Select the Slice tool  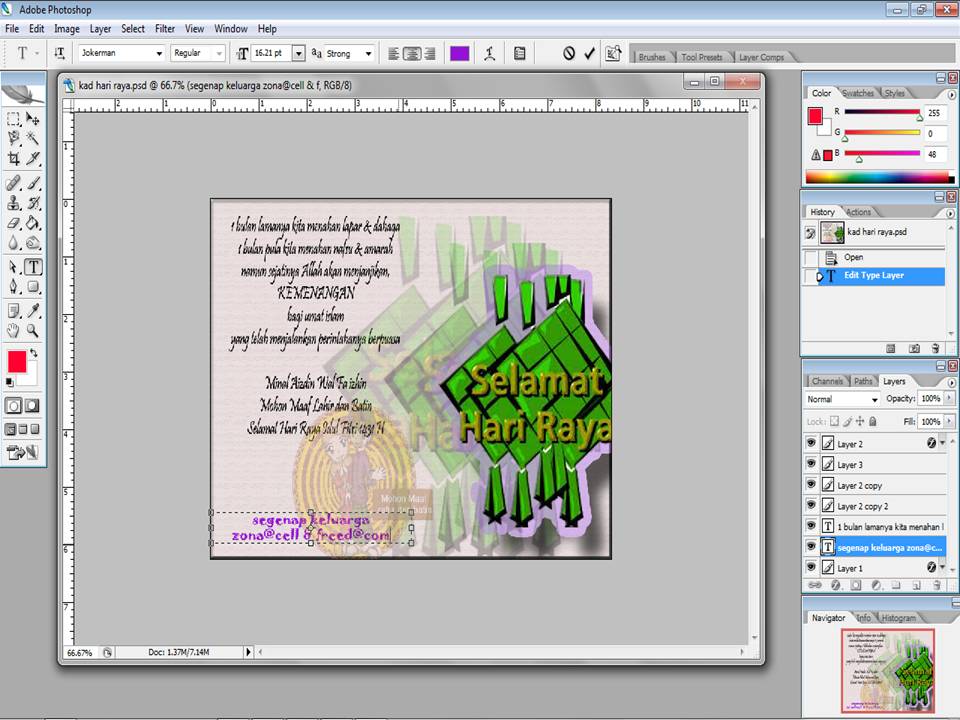pos(33,159)
